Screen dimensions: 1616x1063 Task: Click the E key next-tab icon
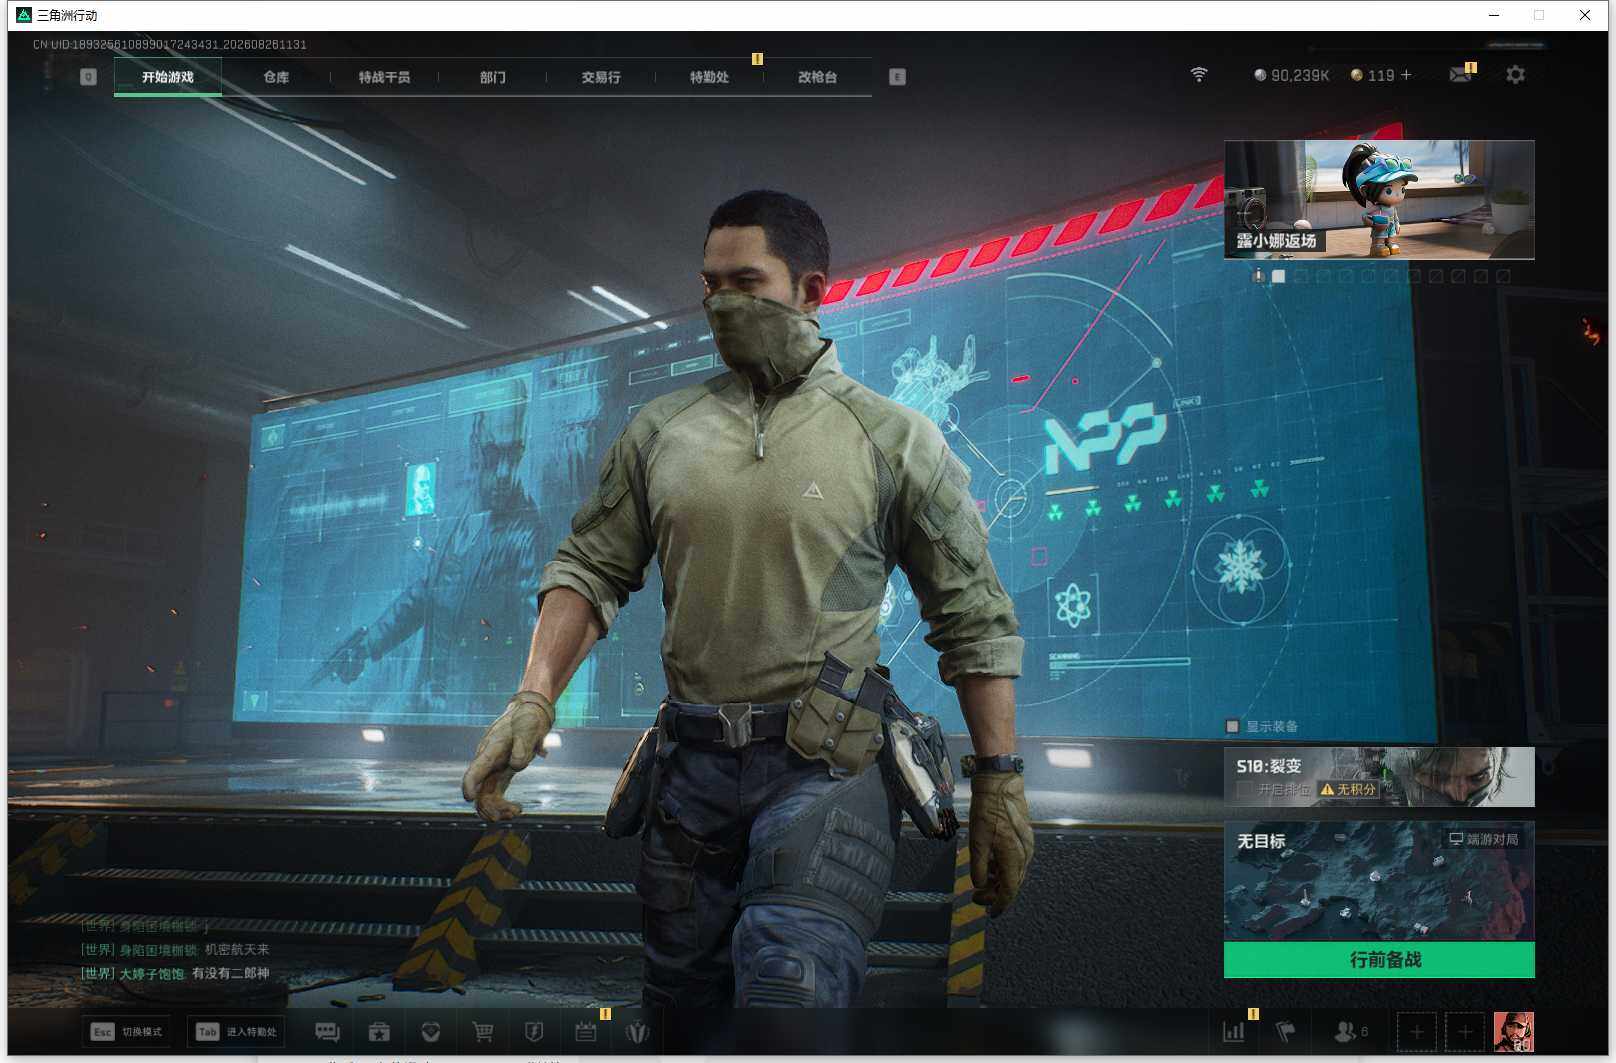click(x=897, y=77)
